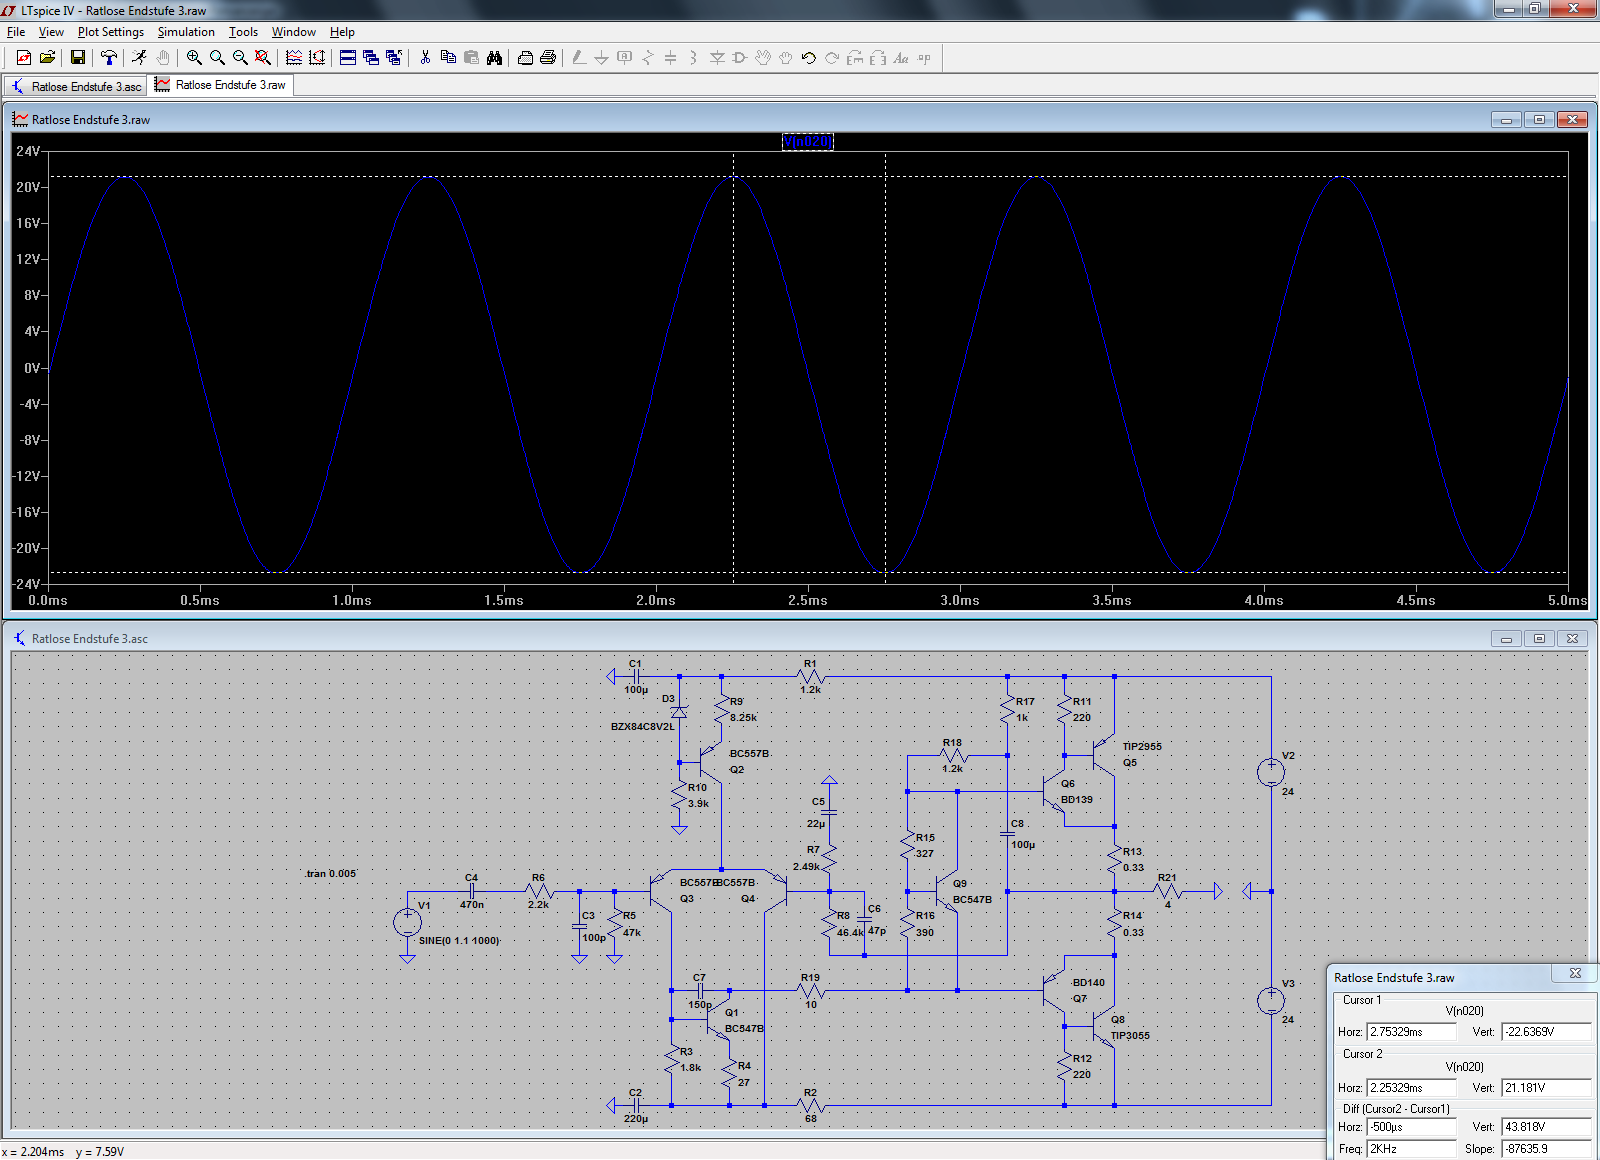Select the Place Diode icon
1600x1160 pixels.
[x=717, y=58]
